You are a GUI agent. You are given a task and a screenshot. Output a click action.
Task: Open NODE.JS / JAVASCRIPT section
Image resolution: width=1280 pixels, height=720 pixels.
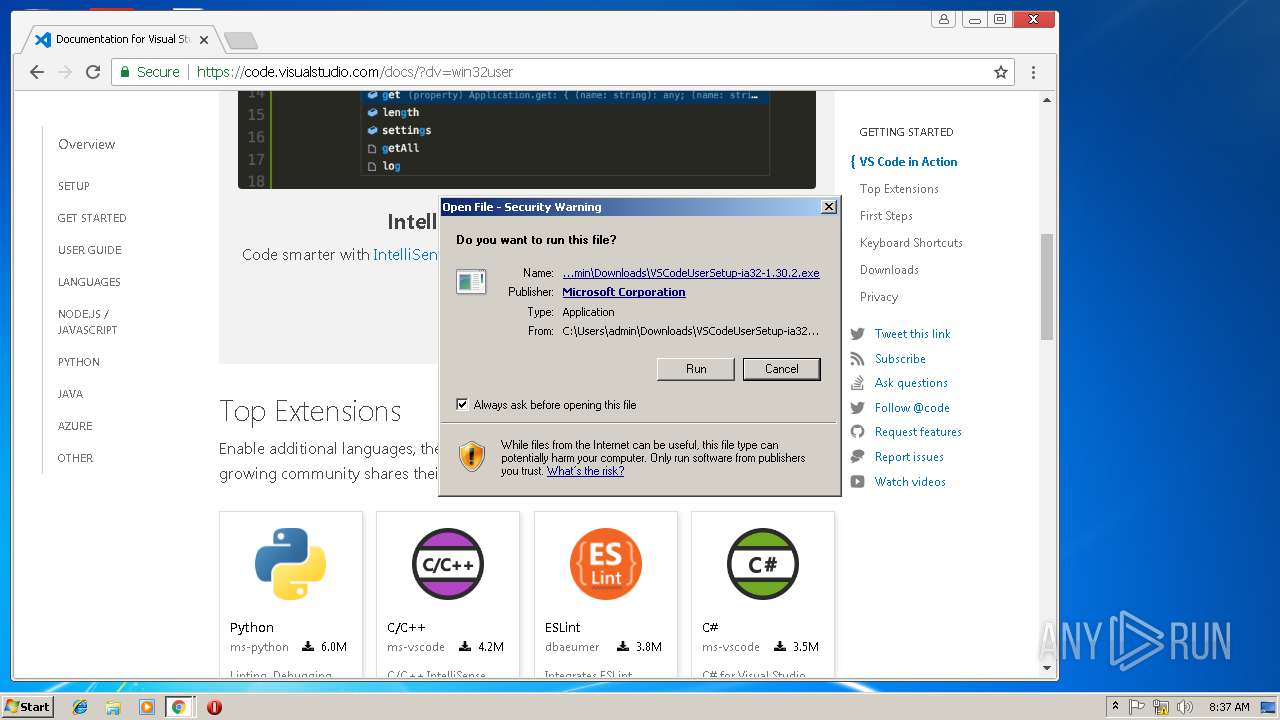click(88, 322)
